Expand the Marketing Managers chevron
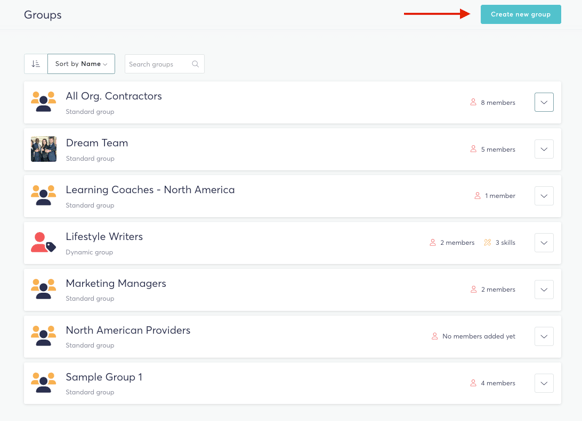Screen dimensions: 582x421 click(544, 290)
